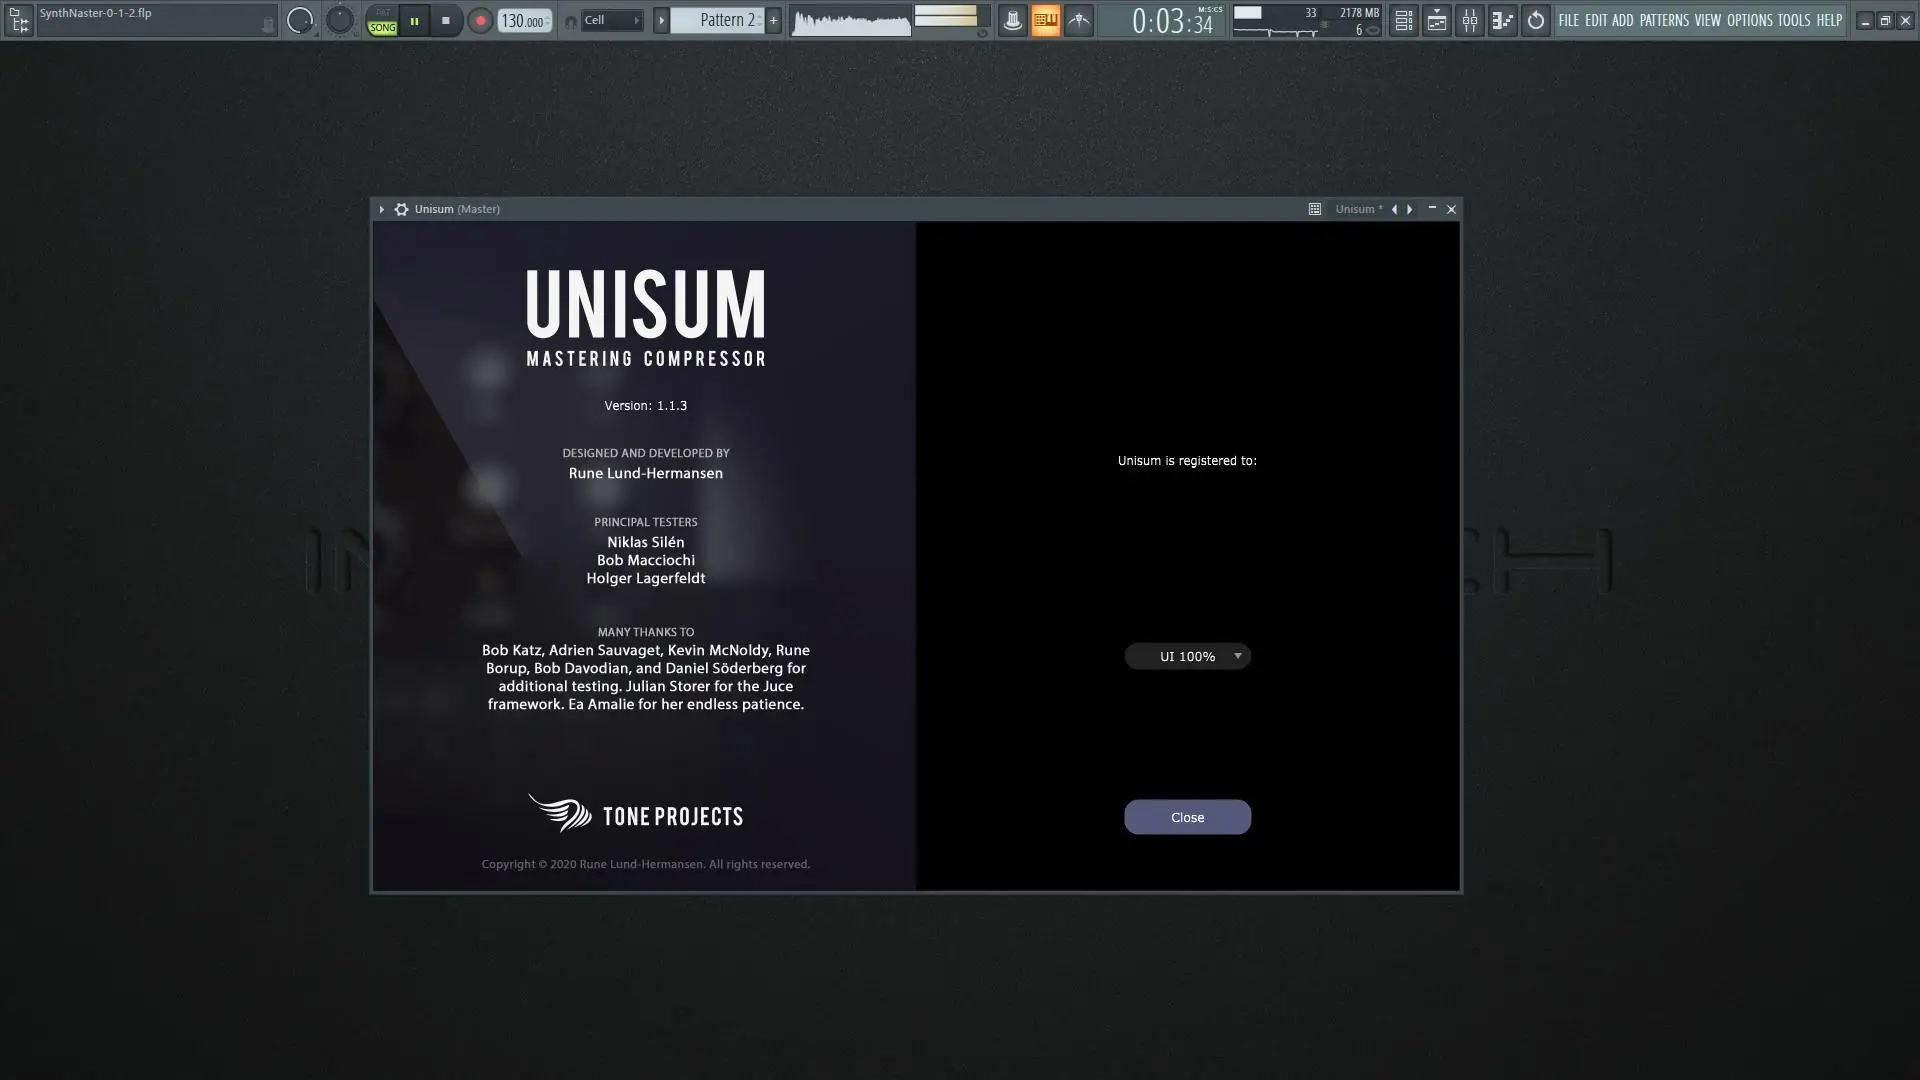This screenshot has width=1920, height=1080.
Task: Open the Mixer panel
Action: (1470, 20)
